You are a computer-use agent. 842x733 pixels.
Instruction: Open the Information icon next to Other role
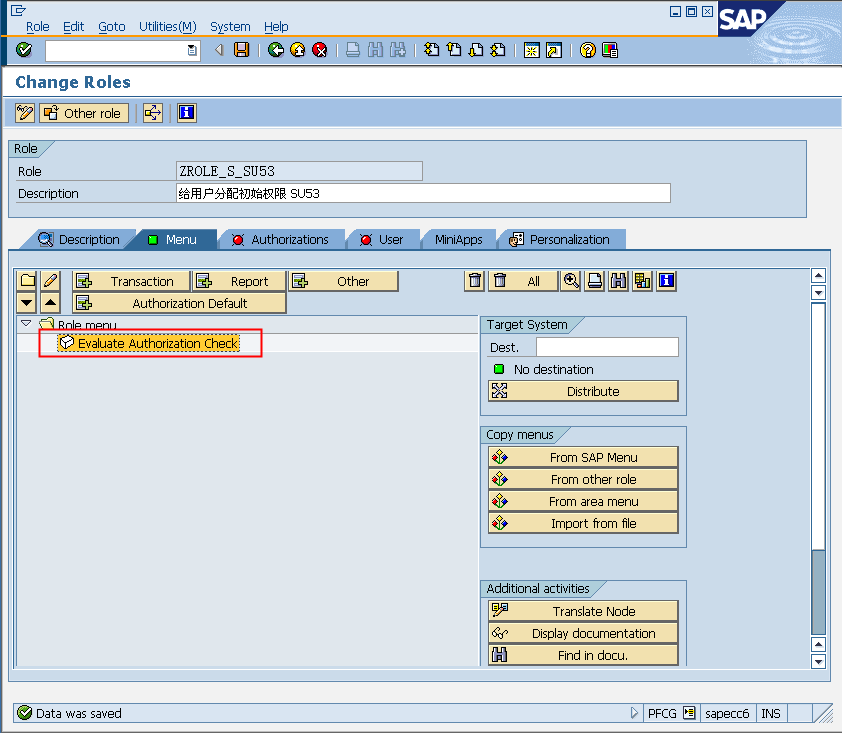tap(186, 112)
